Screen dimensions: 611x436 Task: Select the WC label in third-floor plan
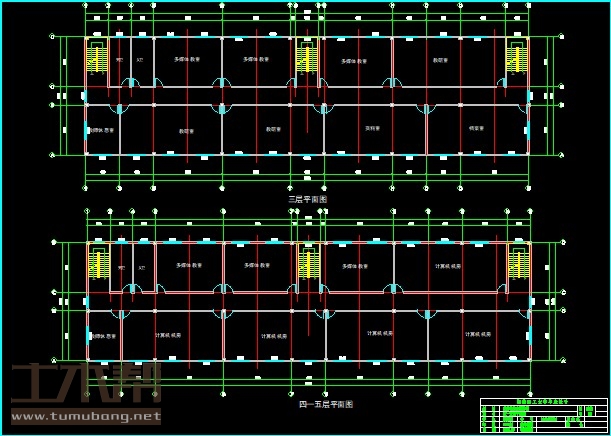(120, 61)
